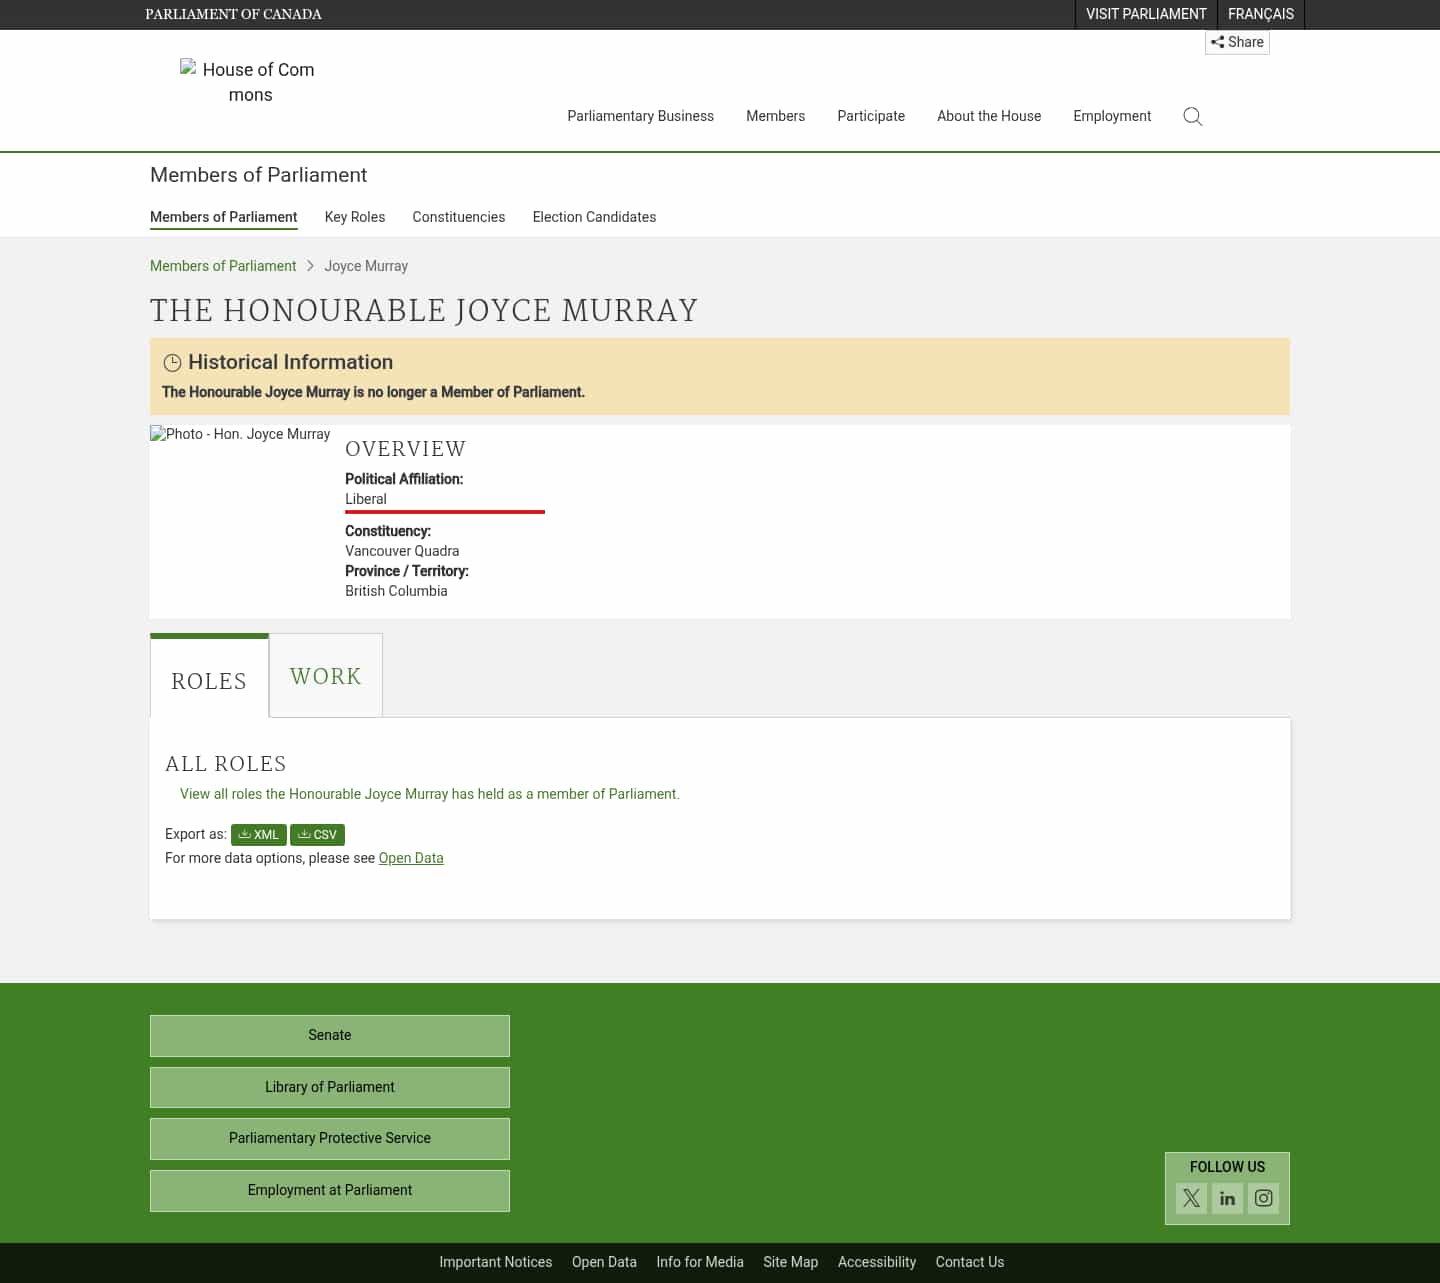This screenshot has height=1283, width=1440.
Task: Export roles using the CSV download icon
Action: click(x=317, y=834)
